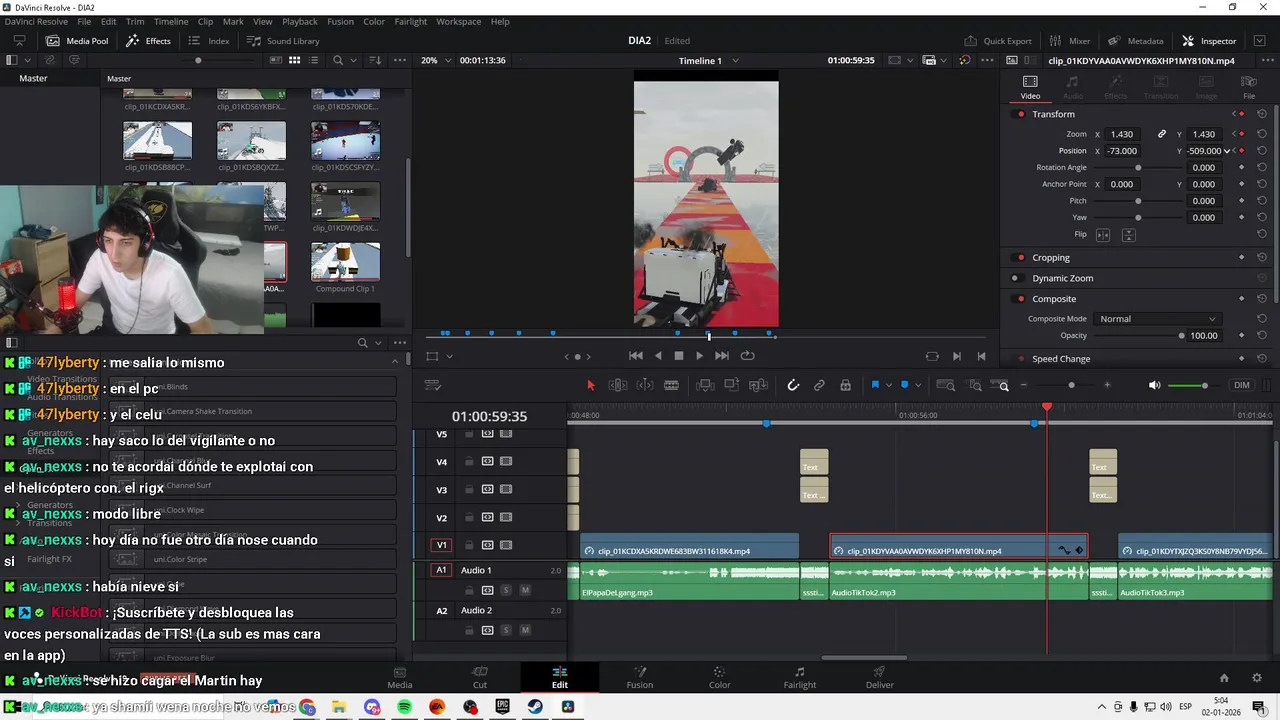Open the Marker color dropdown arrow
The width and height of the screenshot is (1280, 720).
(918, 386)
